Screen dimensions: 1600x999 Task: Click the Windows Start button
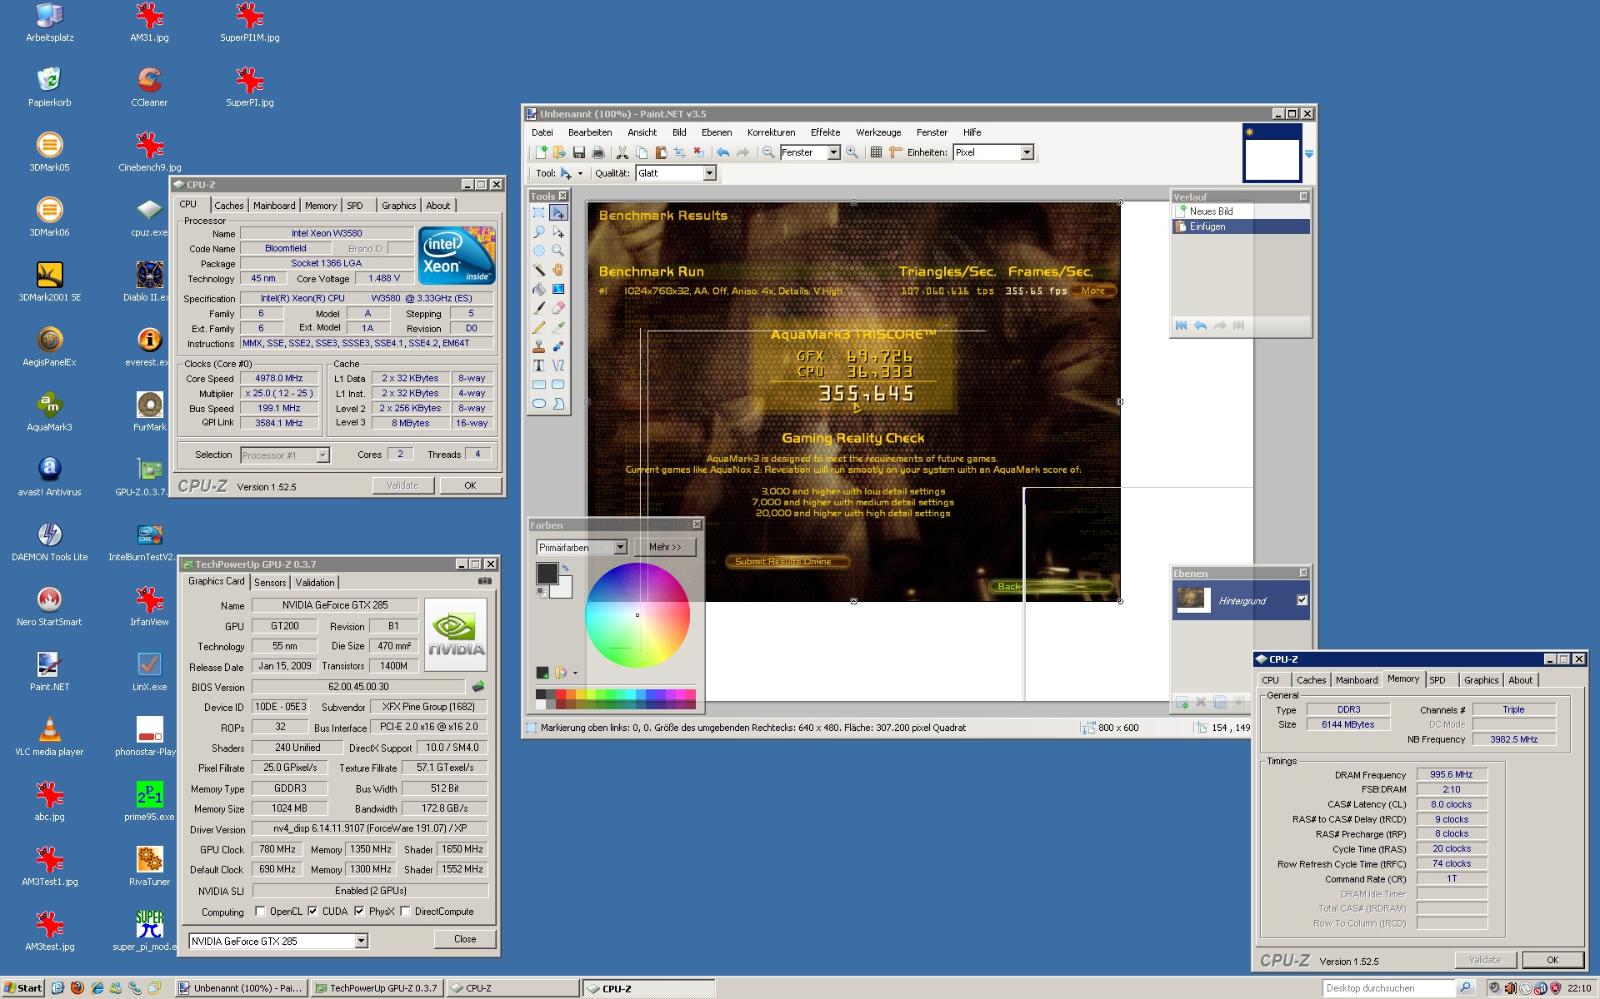pos(23,988)
